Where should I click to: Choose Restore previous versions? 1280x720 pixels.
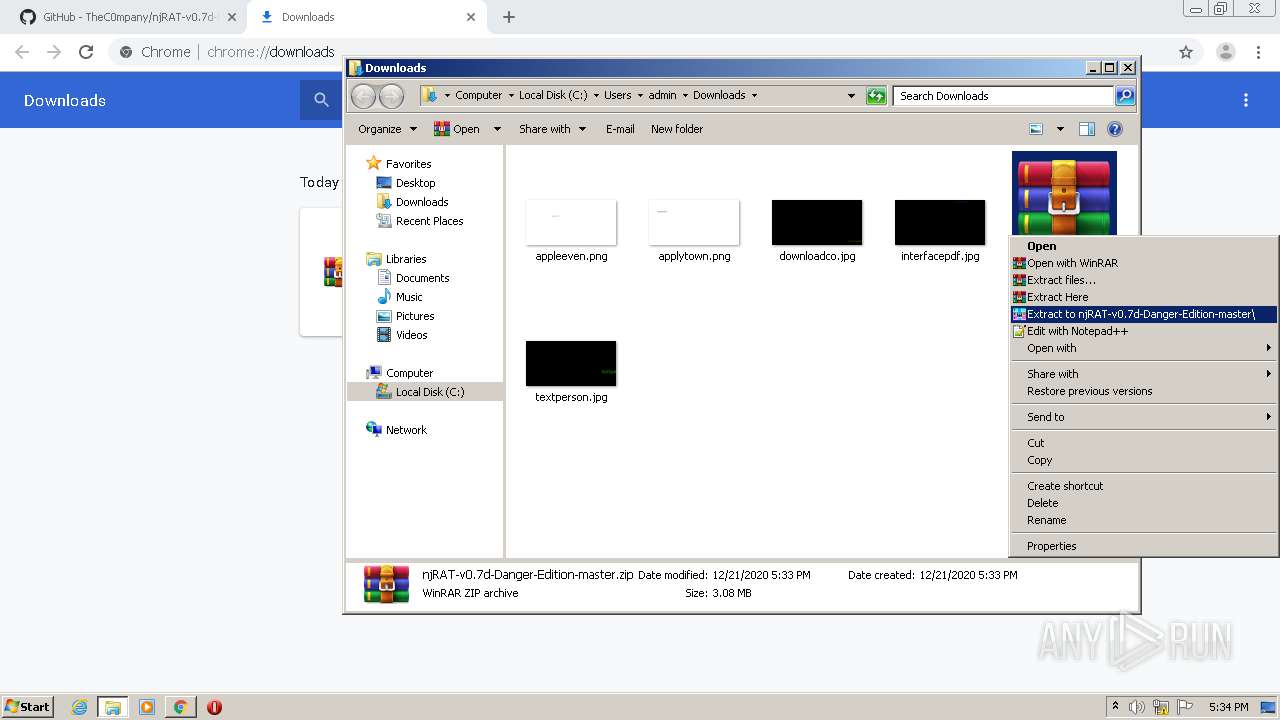1144,391
